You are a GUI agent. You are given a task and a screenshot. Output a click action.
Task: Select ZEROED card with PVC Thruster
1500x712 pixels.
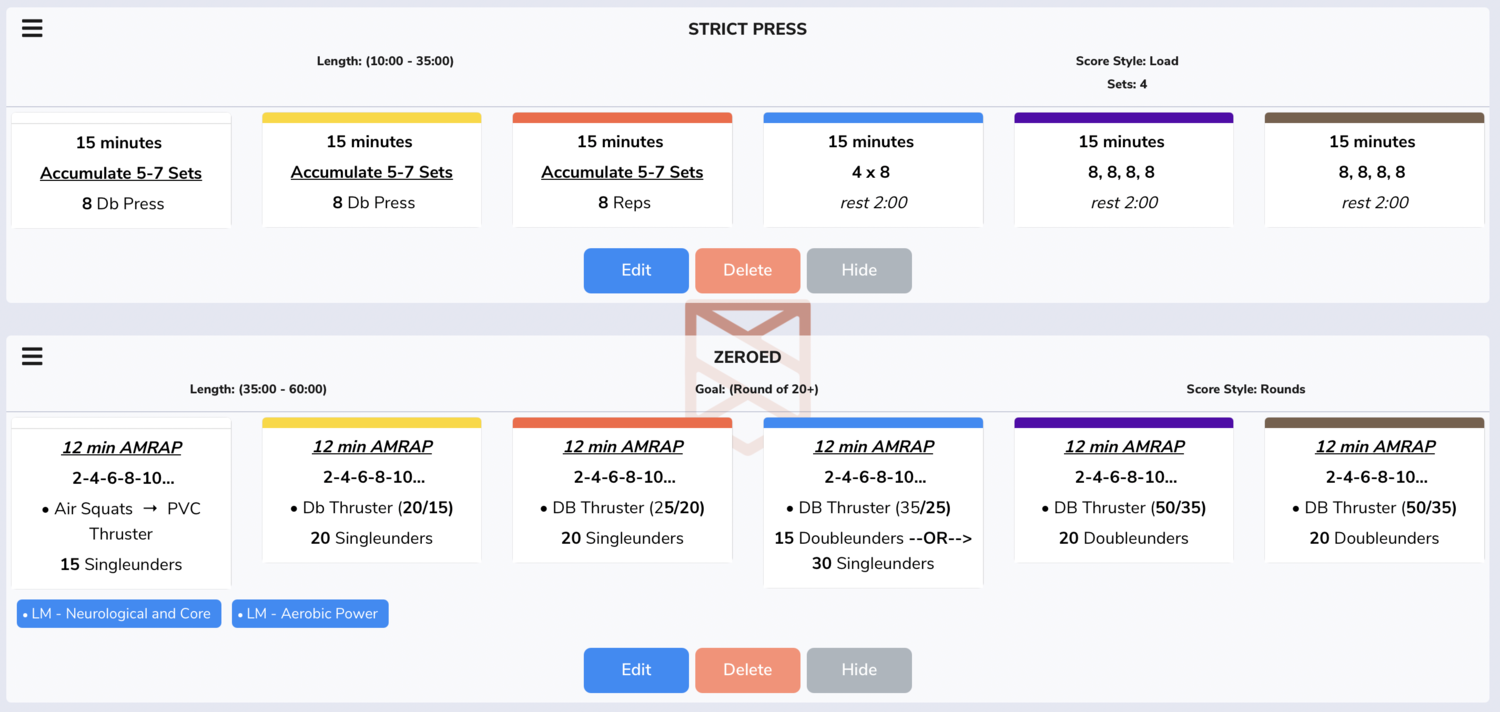[x=121, y=502]
